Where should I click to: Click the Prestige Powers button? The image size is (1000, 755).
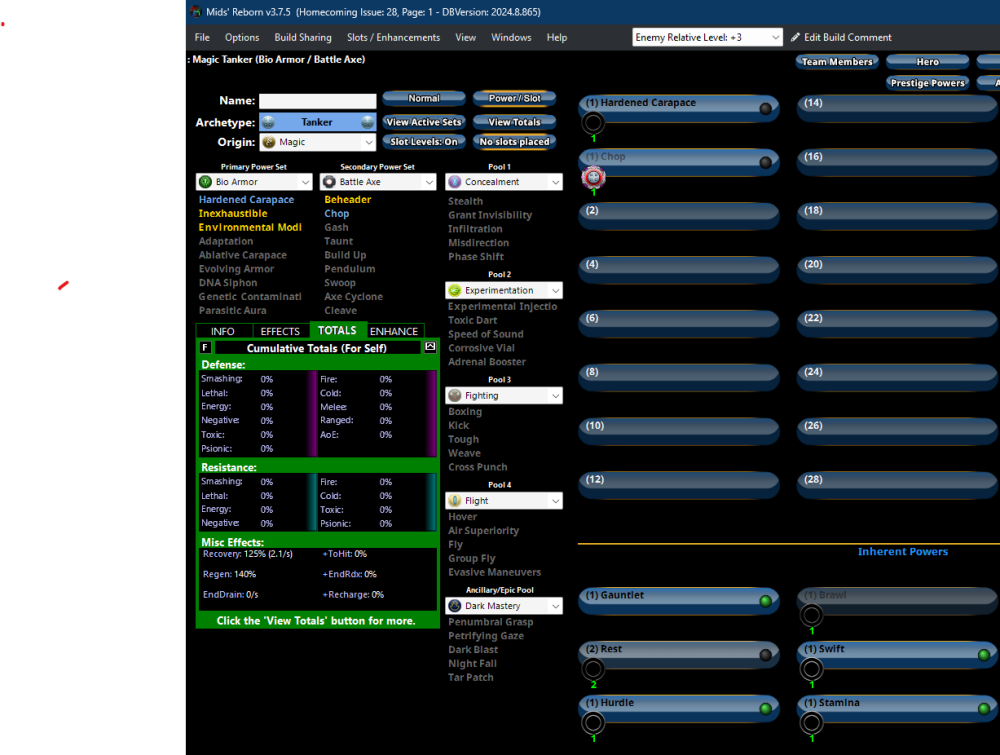pyautogui.click(x=926, y=83)
